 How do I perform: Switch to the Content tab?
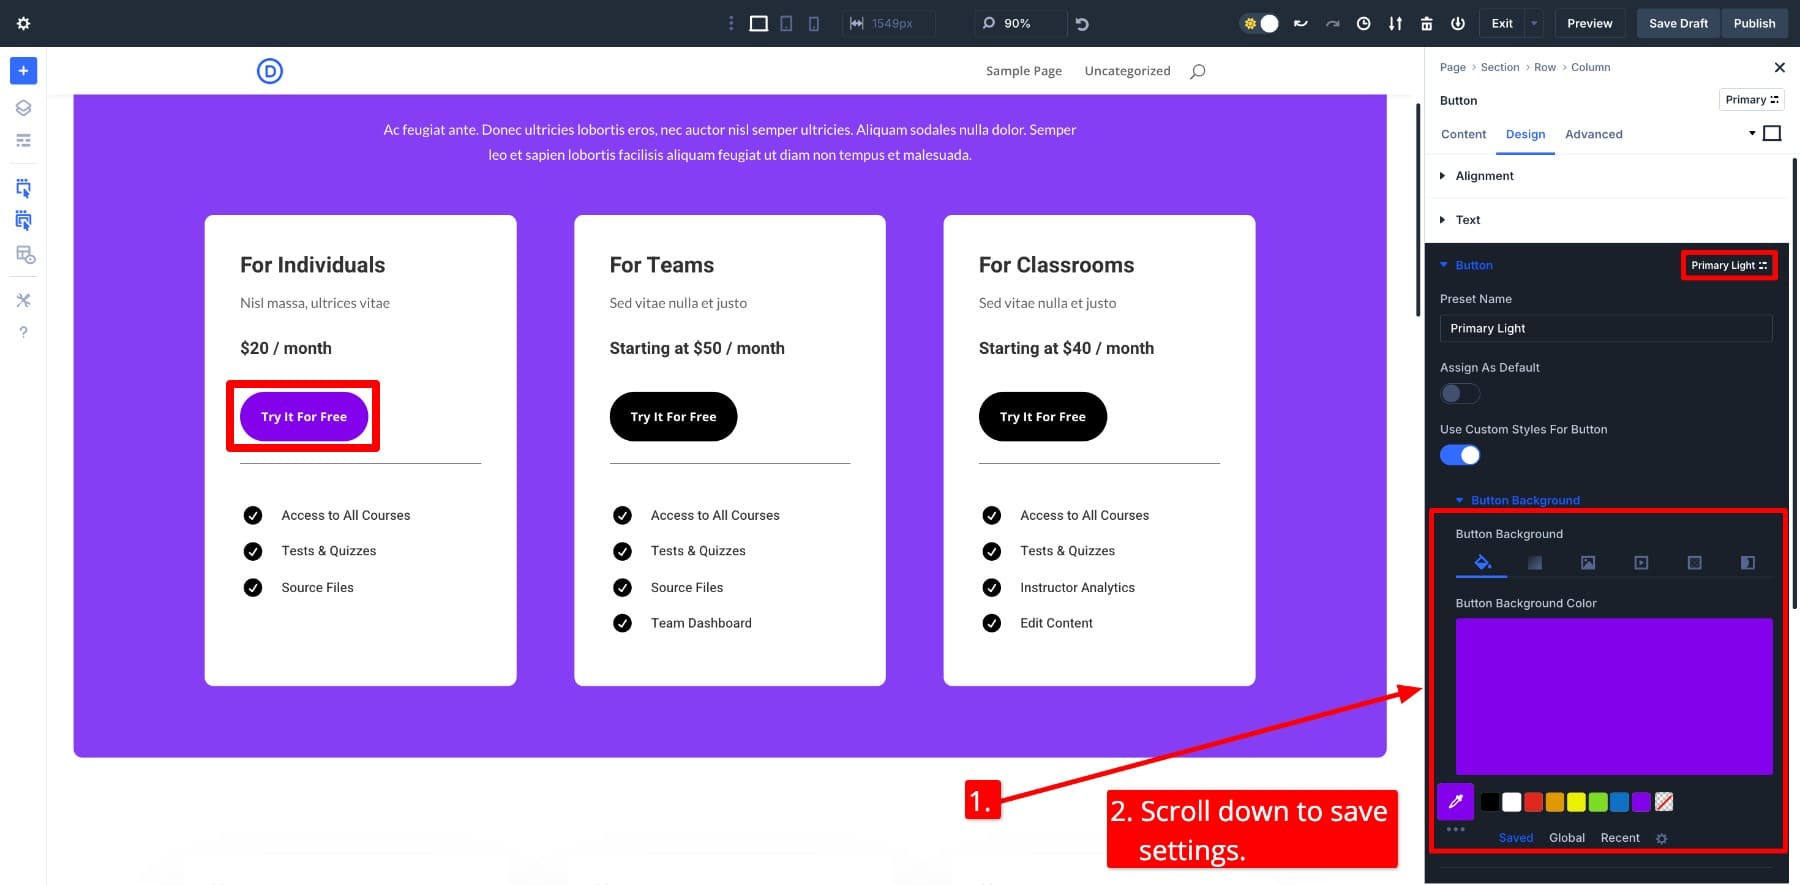tap(1463, 134)
